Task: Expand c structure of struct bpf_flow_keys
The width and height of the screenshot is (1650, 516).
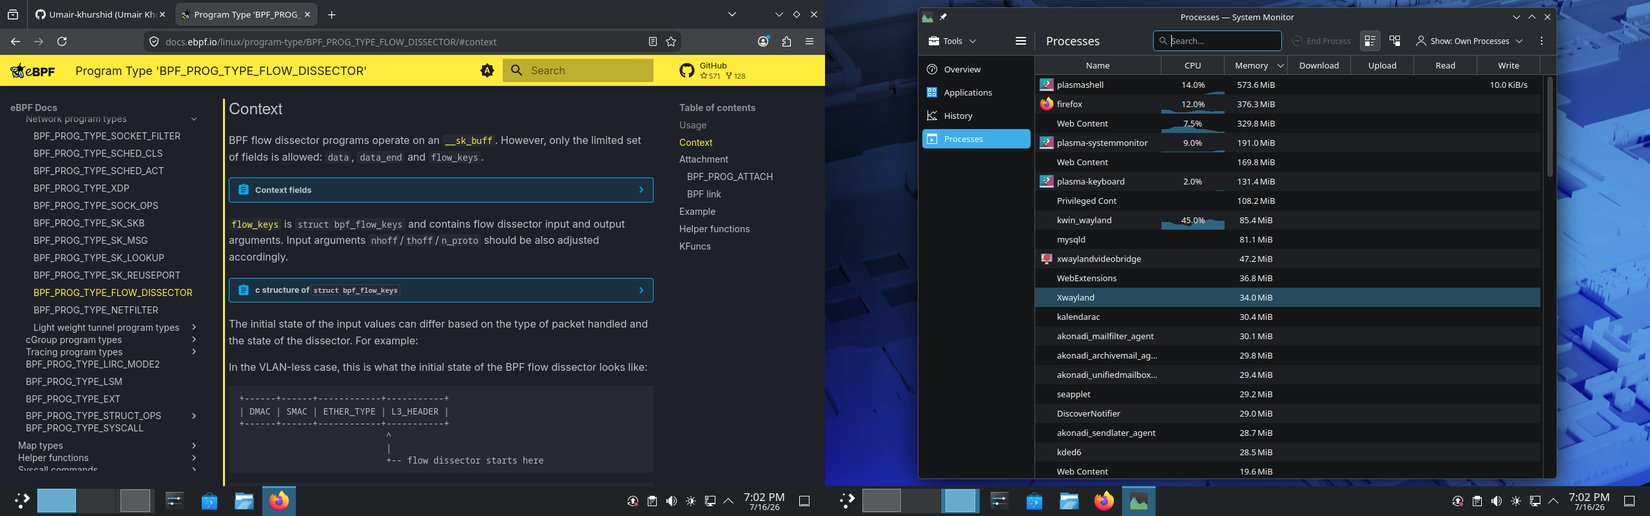Action: (x=441, y=290)
